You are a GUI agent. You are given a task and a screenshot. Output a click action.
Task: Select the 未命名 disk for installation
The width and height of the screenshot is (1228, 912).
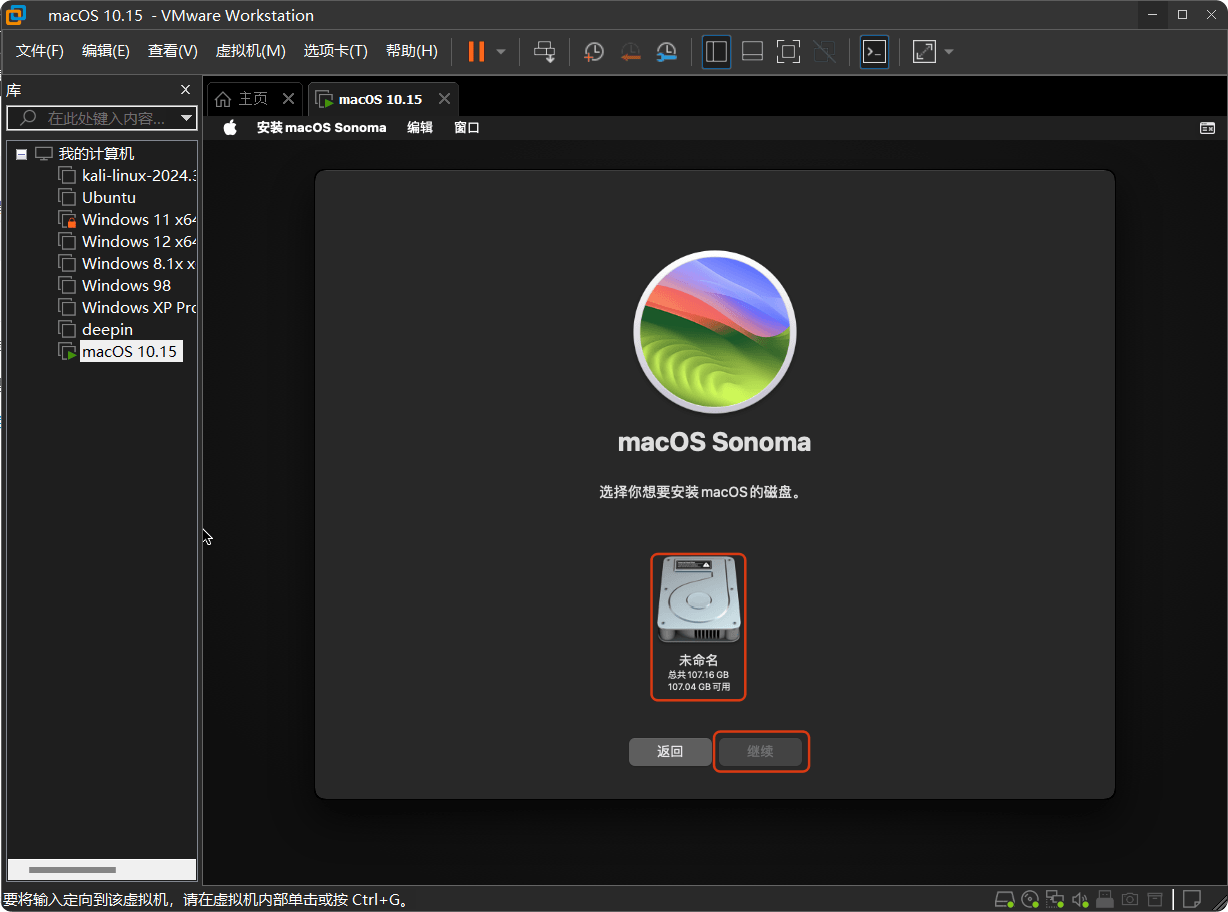pyautogui.click(x=698, y=626)
